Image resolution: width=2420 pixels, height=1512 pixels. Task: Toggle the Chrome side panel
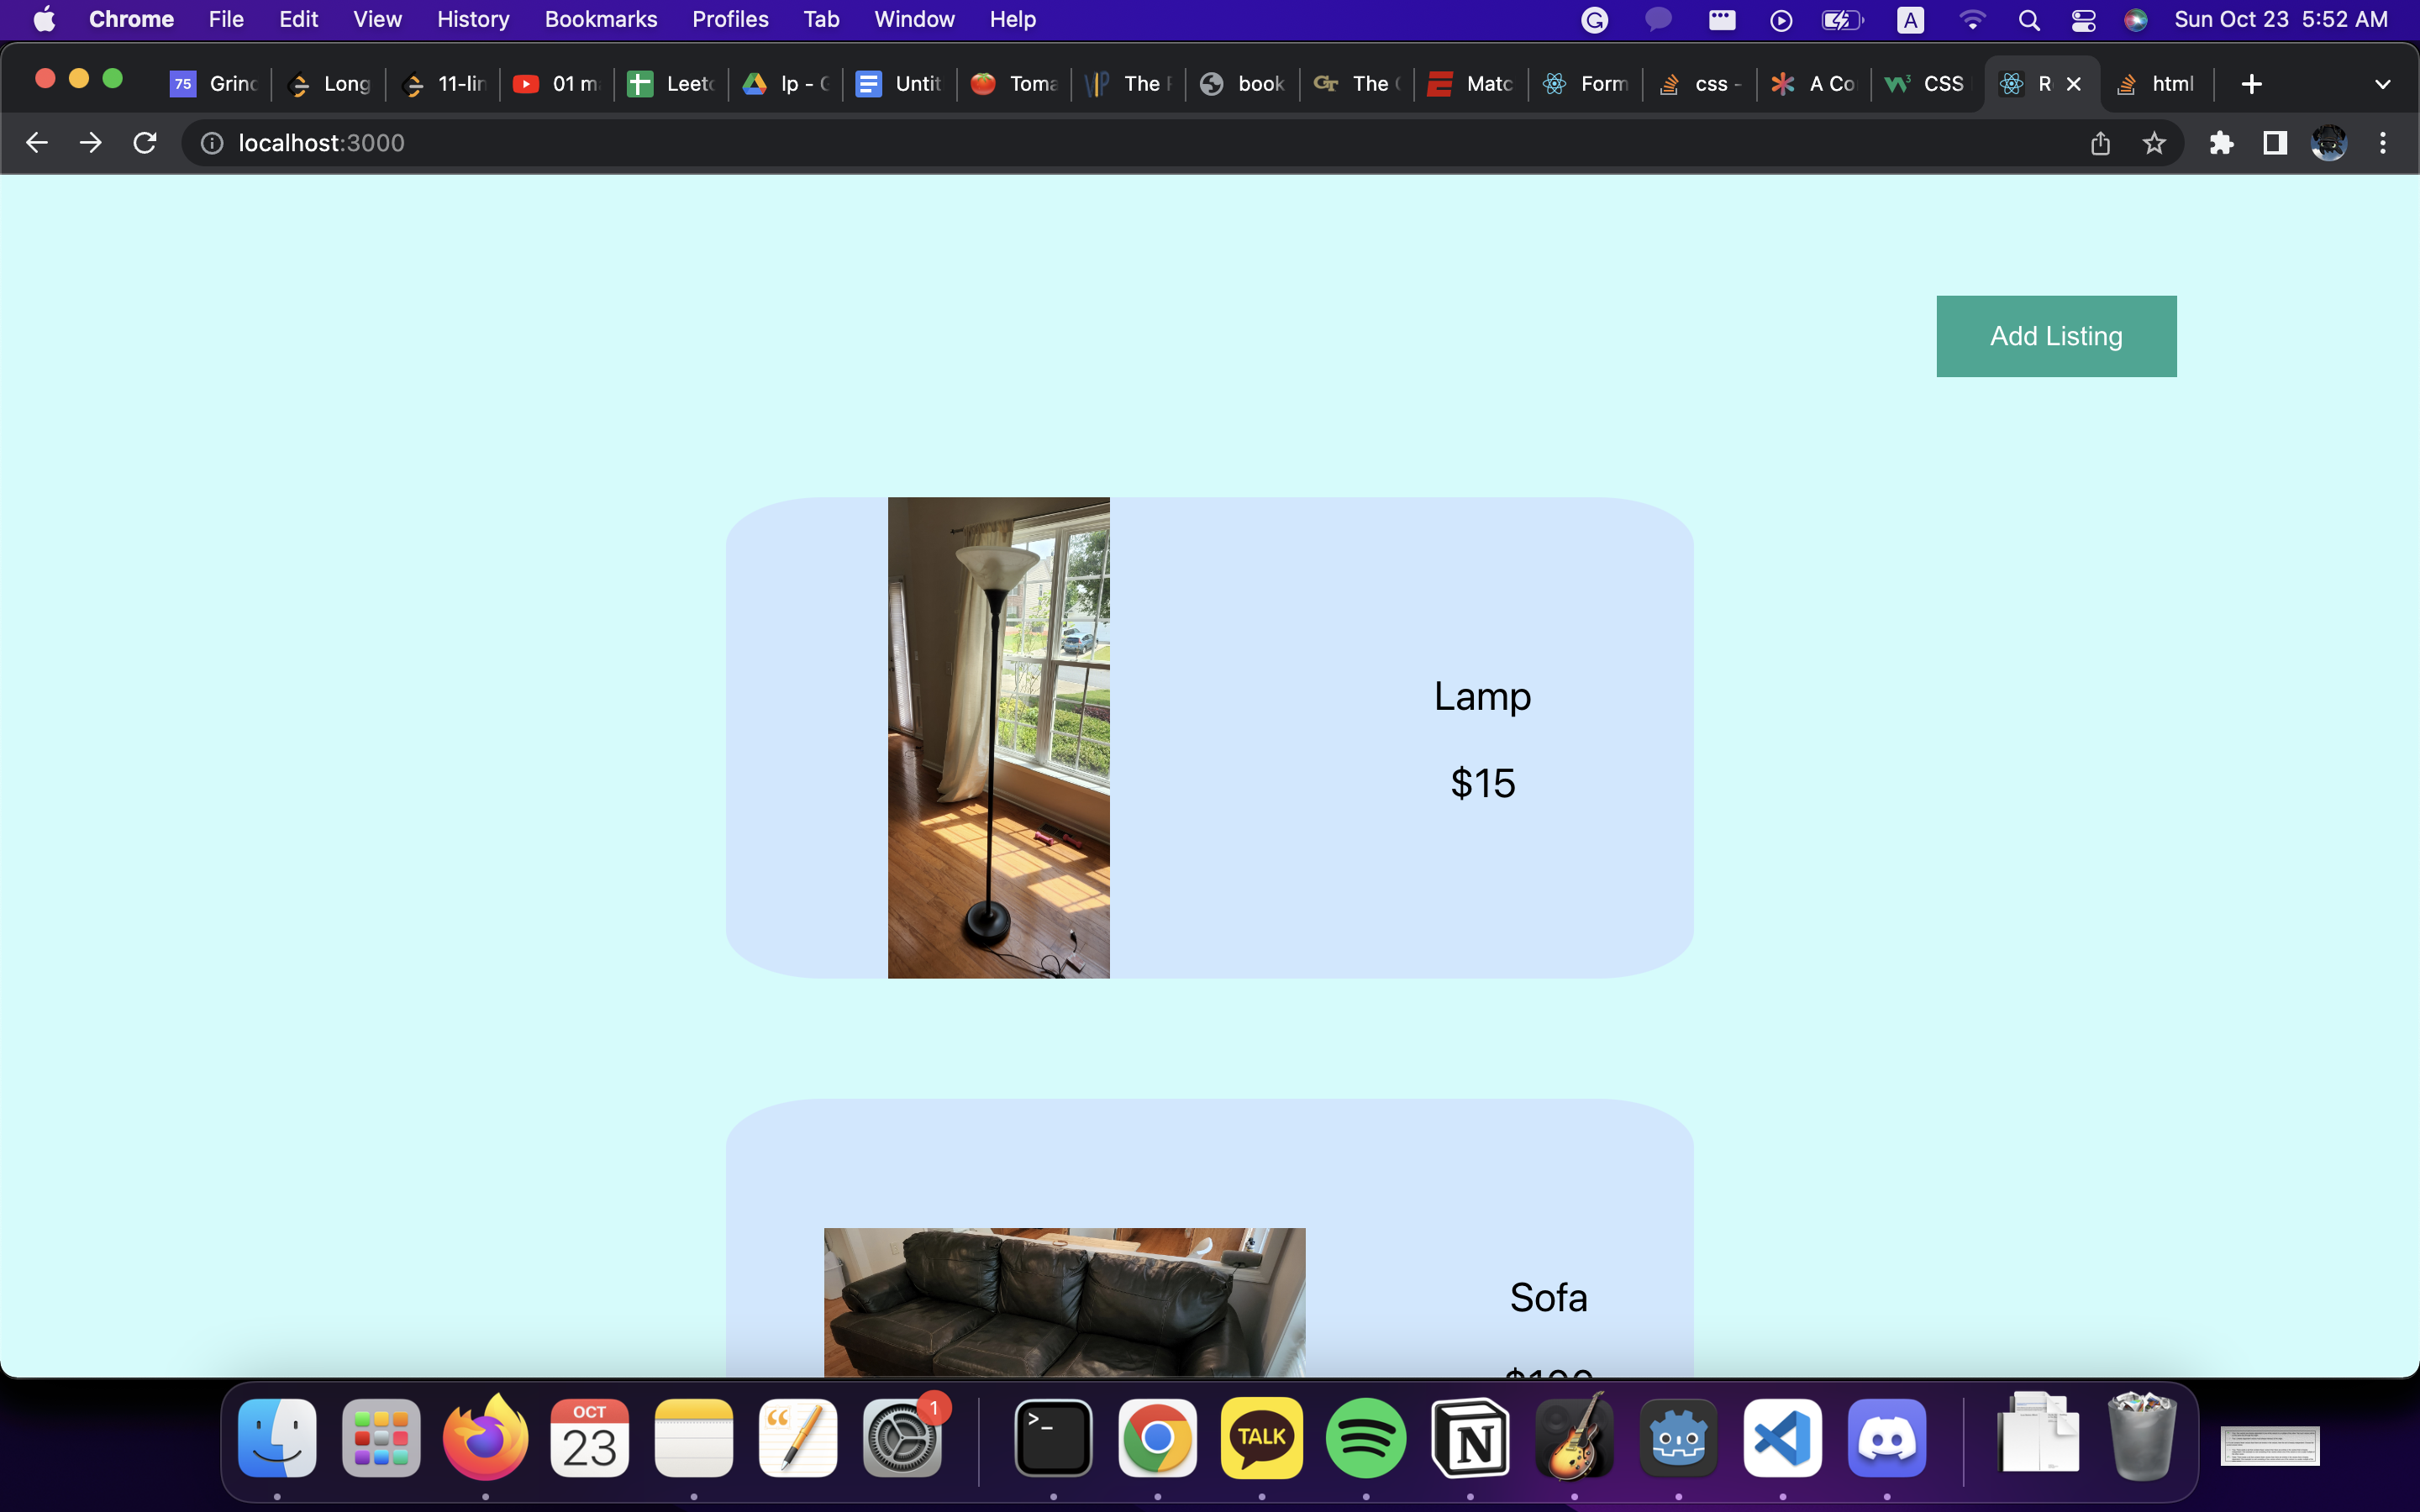(x=2275, y=143)
